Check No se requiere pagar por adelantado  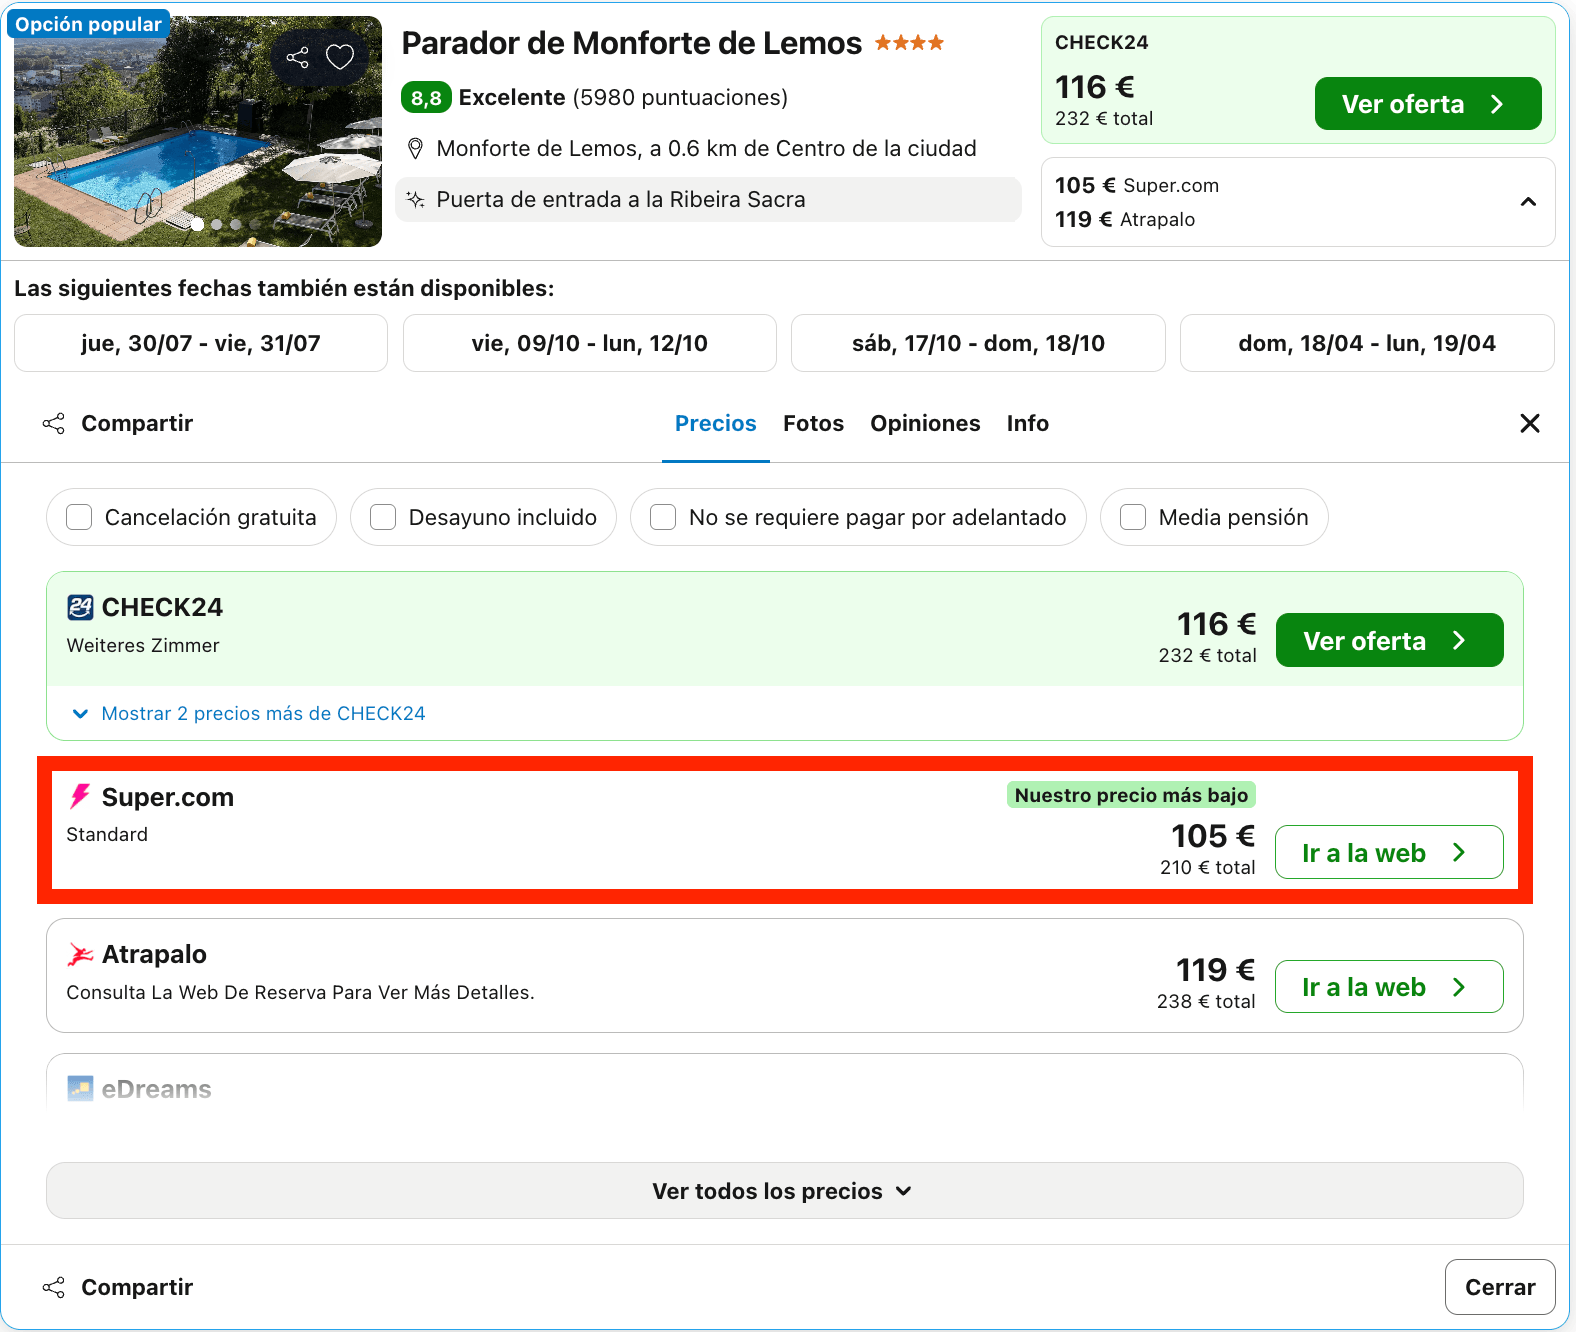tap(663, 517)
